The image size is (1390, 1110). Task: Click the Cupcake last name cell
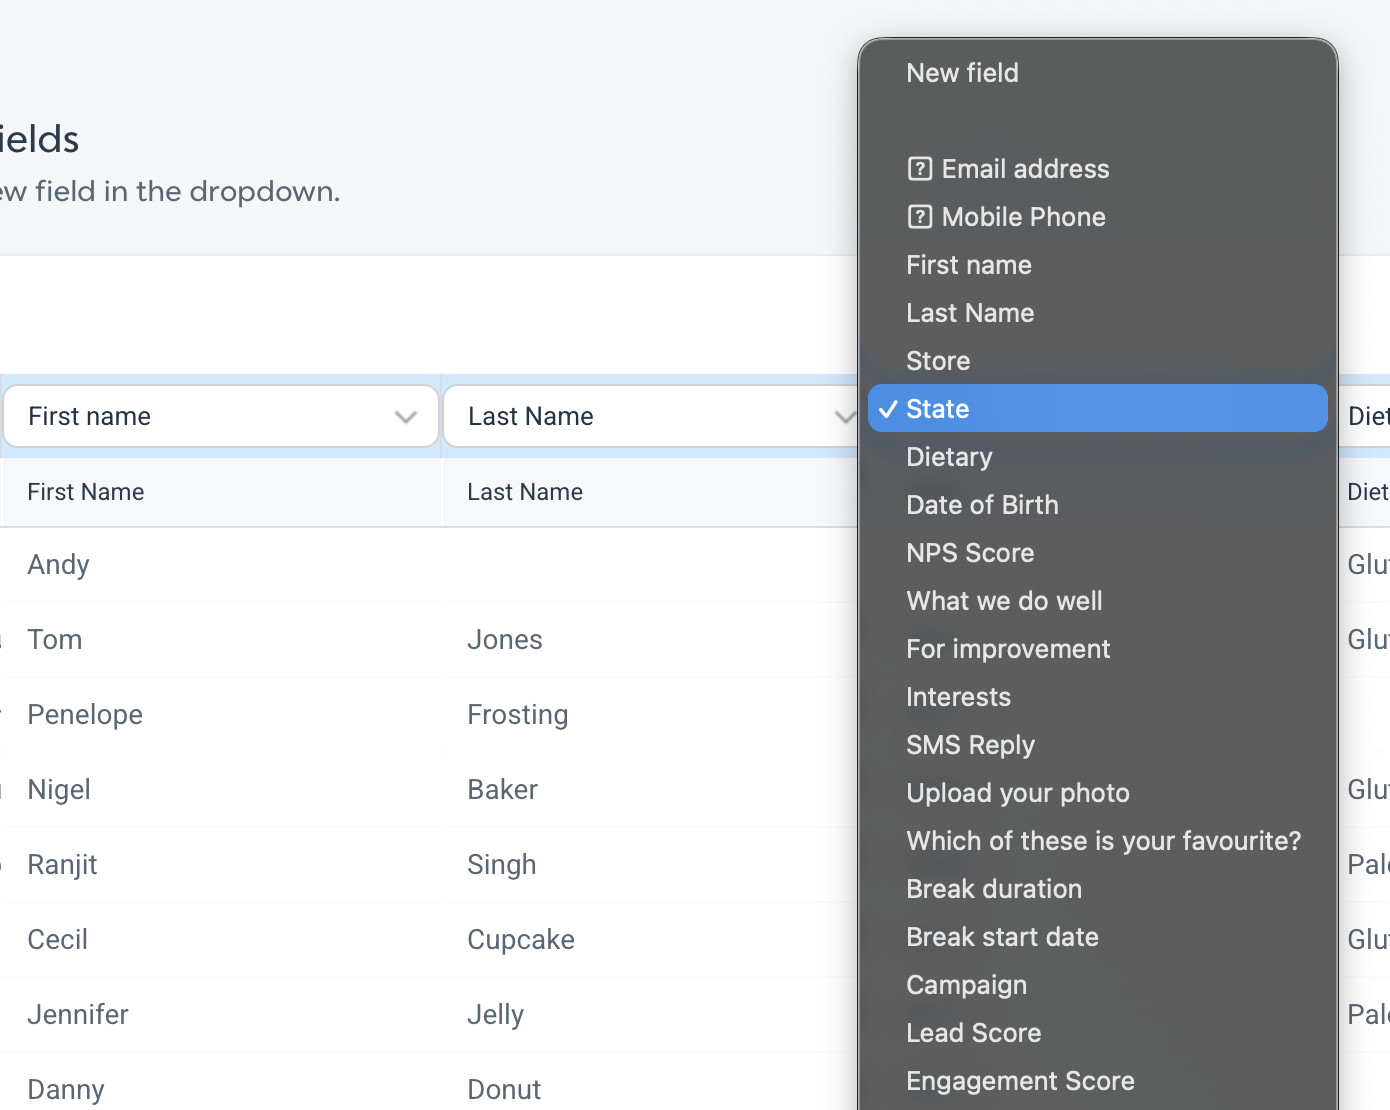(650, 940)
